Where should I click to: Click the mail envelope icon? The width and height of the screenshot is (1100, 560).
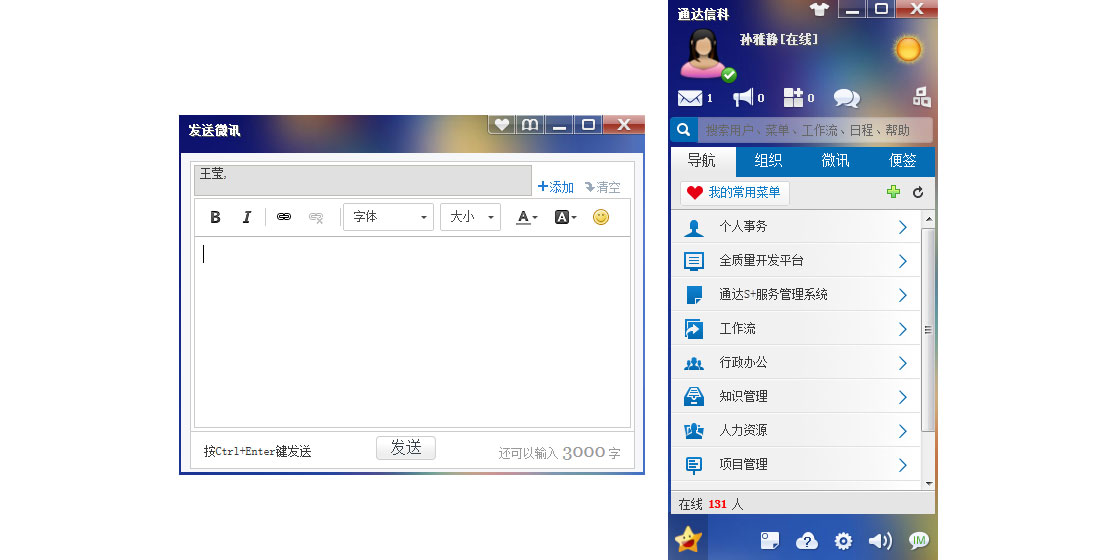pyautogui.click(x=690, y=98)
